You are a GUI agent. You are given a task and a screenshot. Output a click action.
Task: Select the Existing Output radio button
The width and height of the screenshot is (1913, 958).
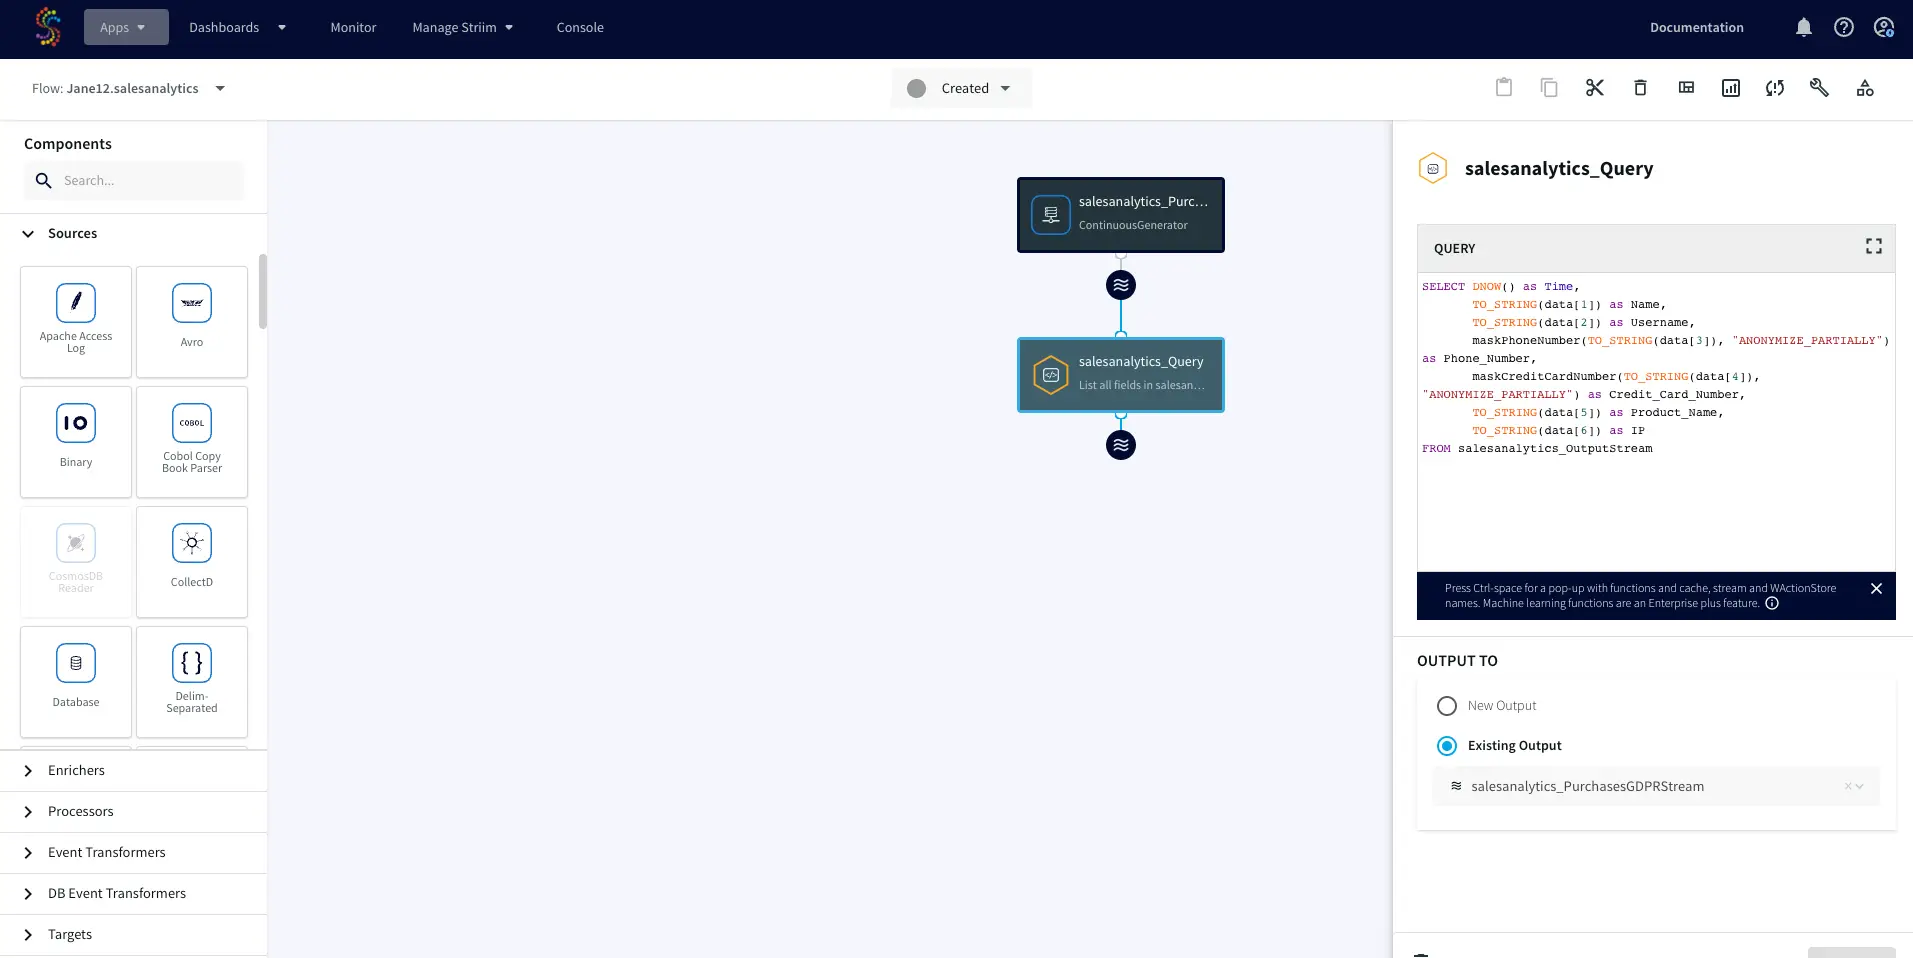coord(1446,746)
